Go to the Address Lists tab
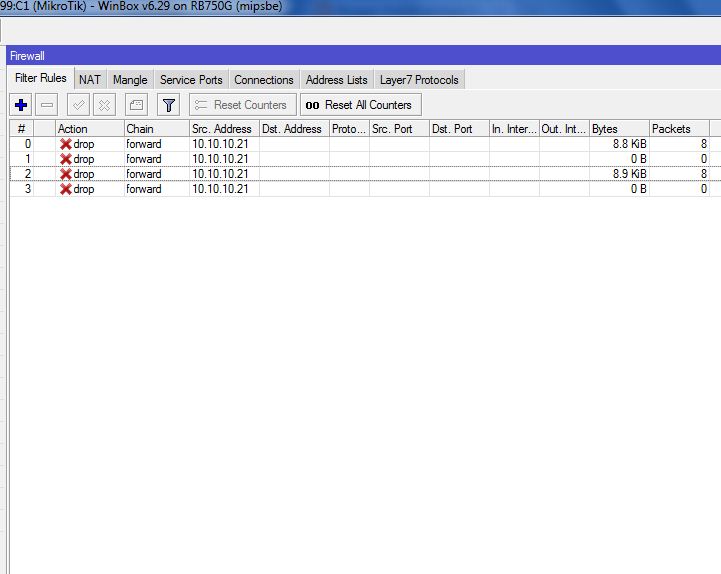 pos(337,80)
